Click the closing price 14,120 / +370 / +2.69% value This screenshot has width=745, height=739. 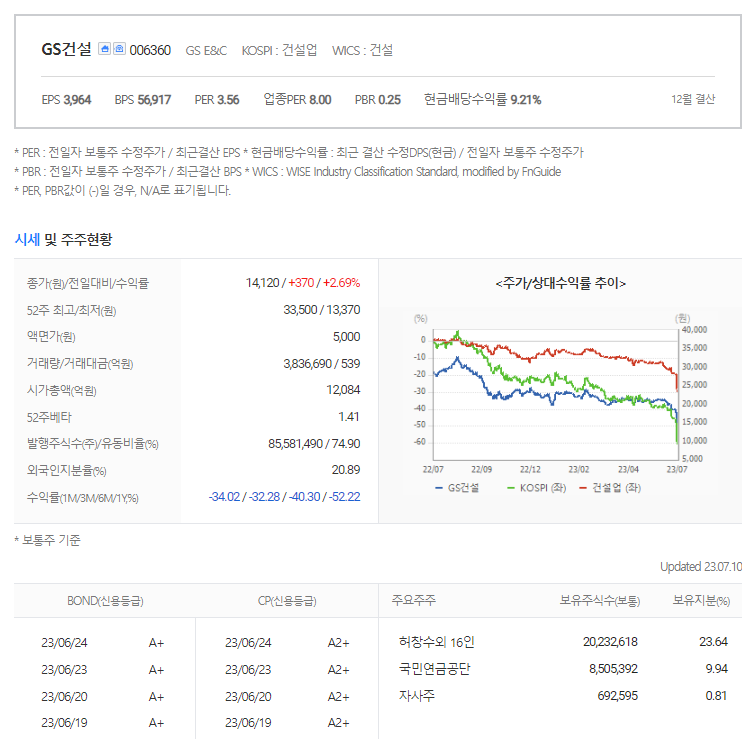(303, 283)
